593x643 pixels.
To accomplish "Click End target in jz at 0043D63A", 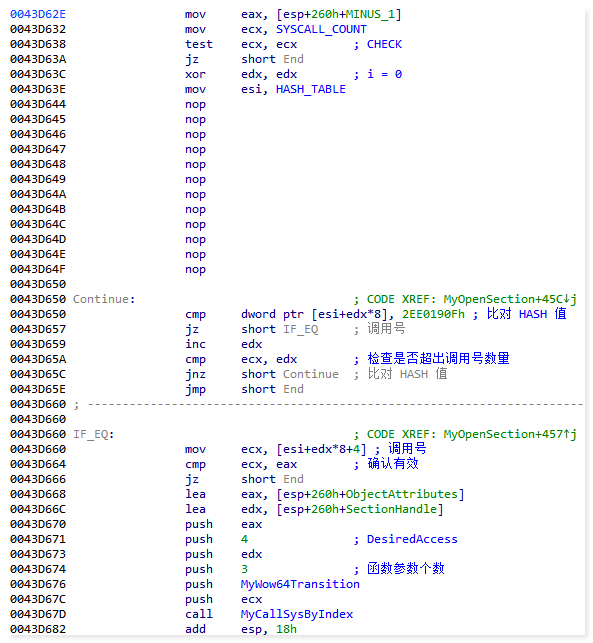I will click(x=293, y=59).
